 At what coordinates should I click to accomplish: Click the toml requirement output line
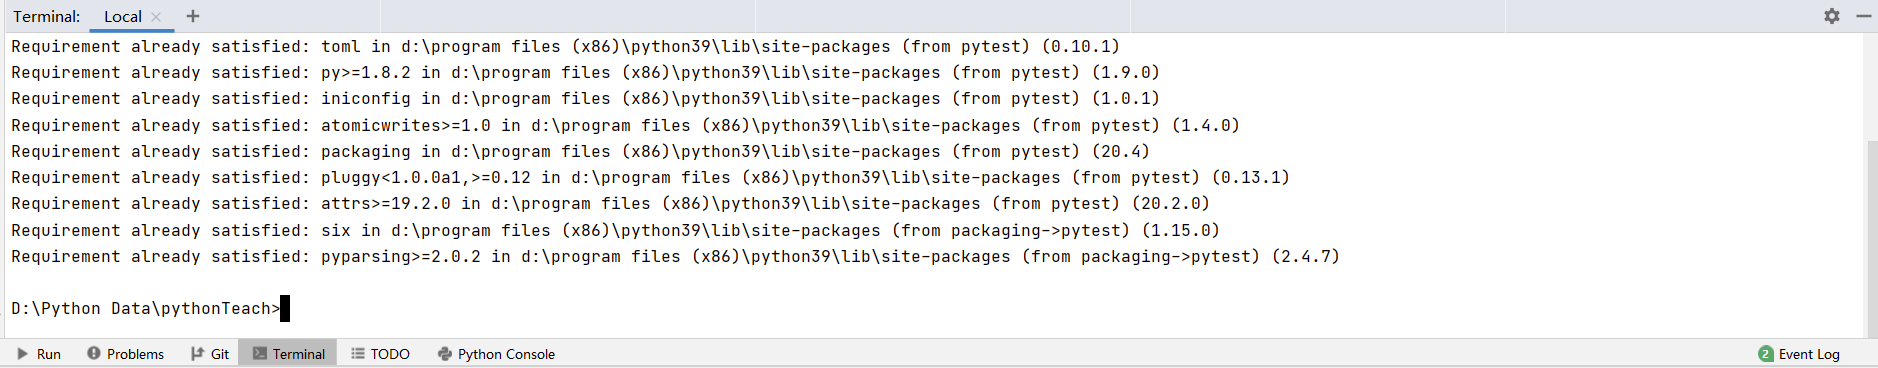565,47
